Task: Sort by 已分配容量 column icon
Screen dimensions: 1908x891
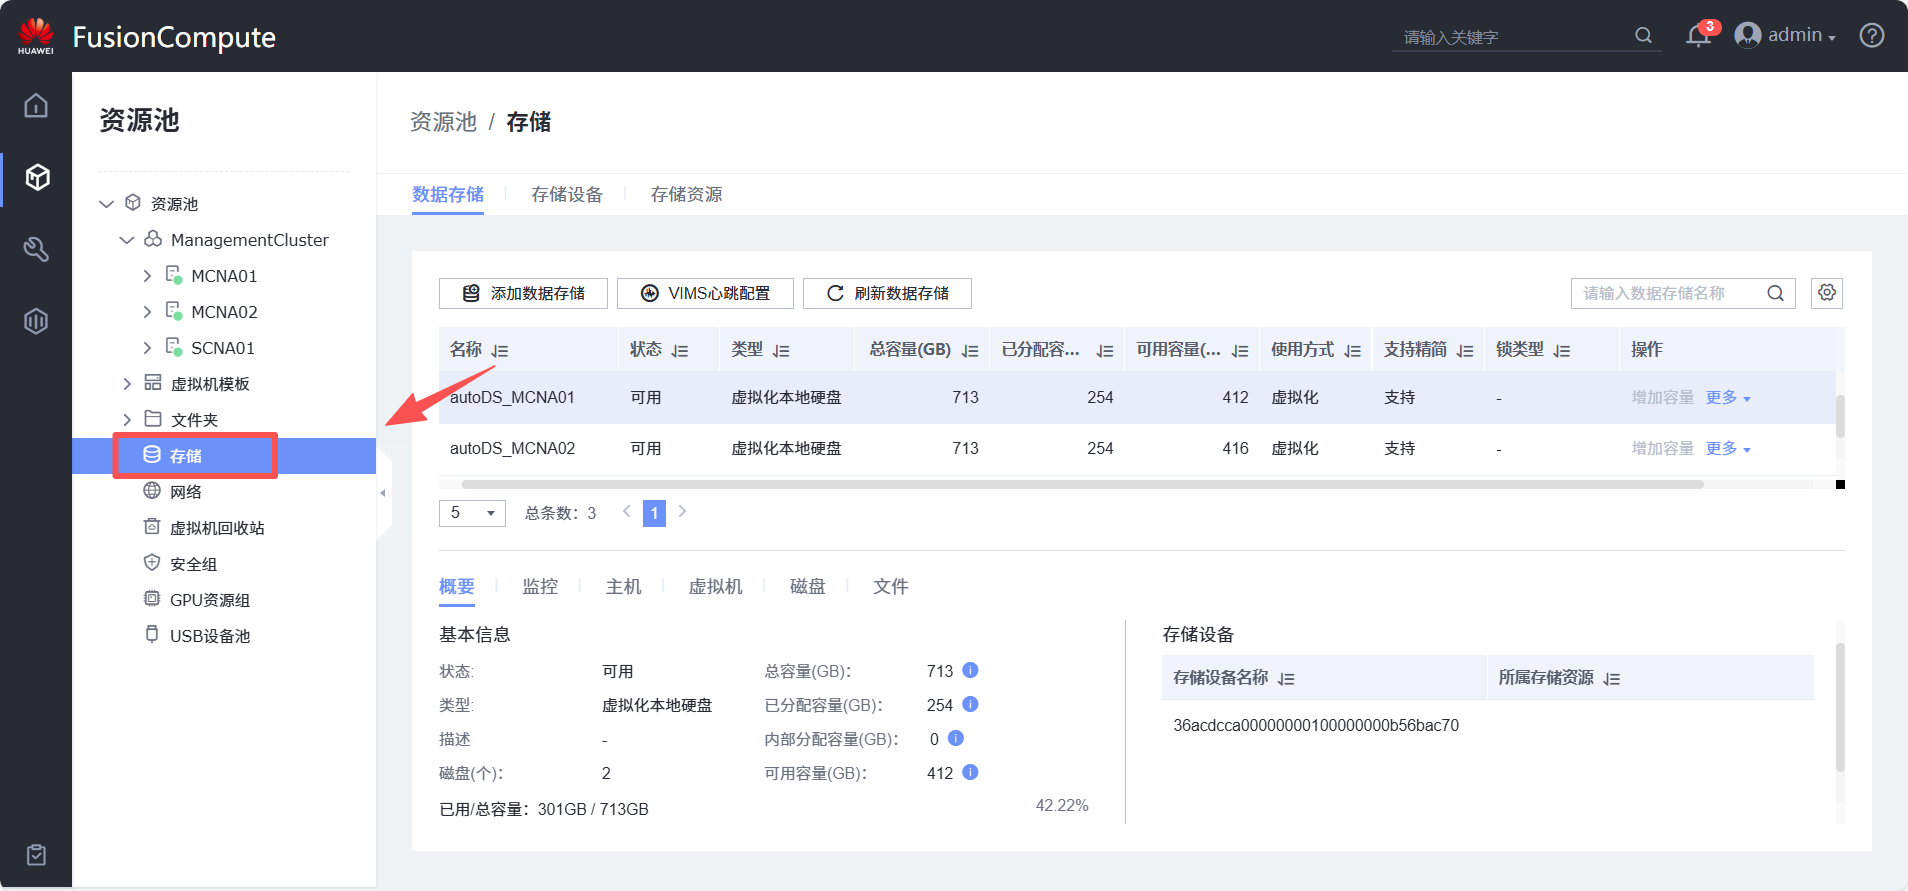Action: tap(1105, 351)
